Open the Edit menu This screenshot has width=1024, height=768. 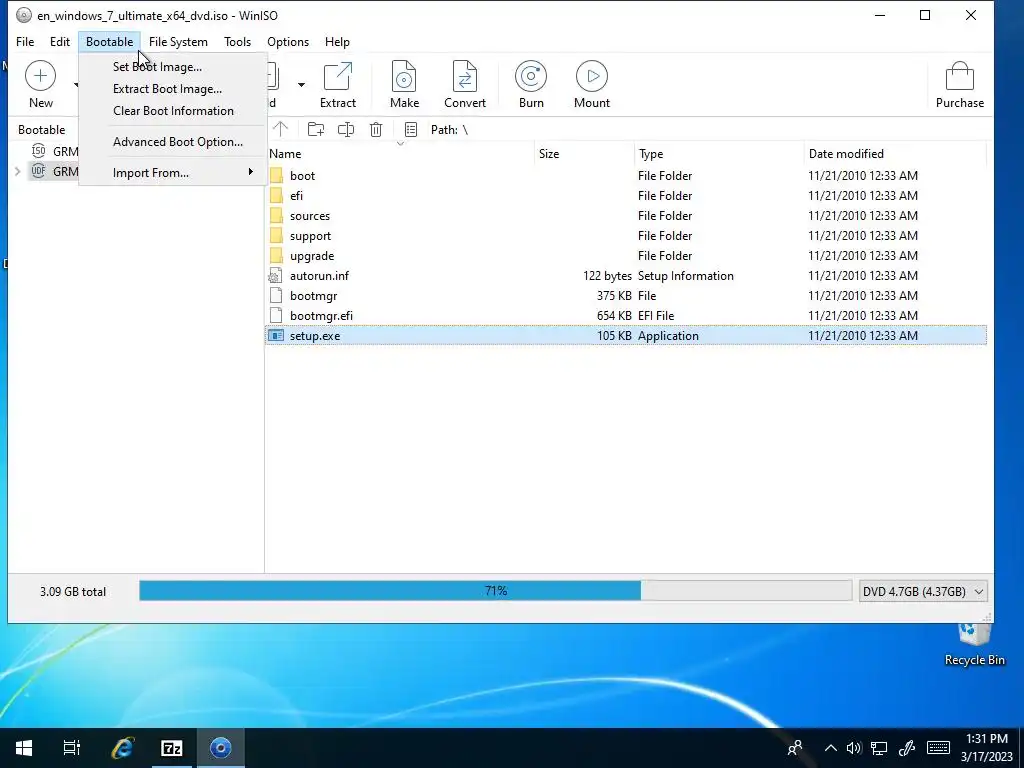[59, 42]
